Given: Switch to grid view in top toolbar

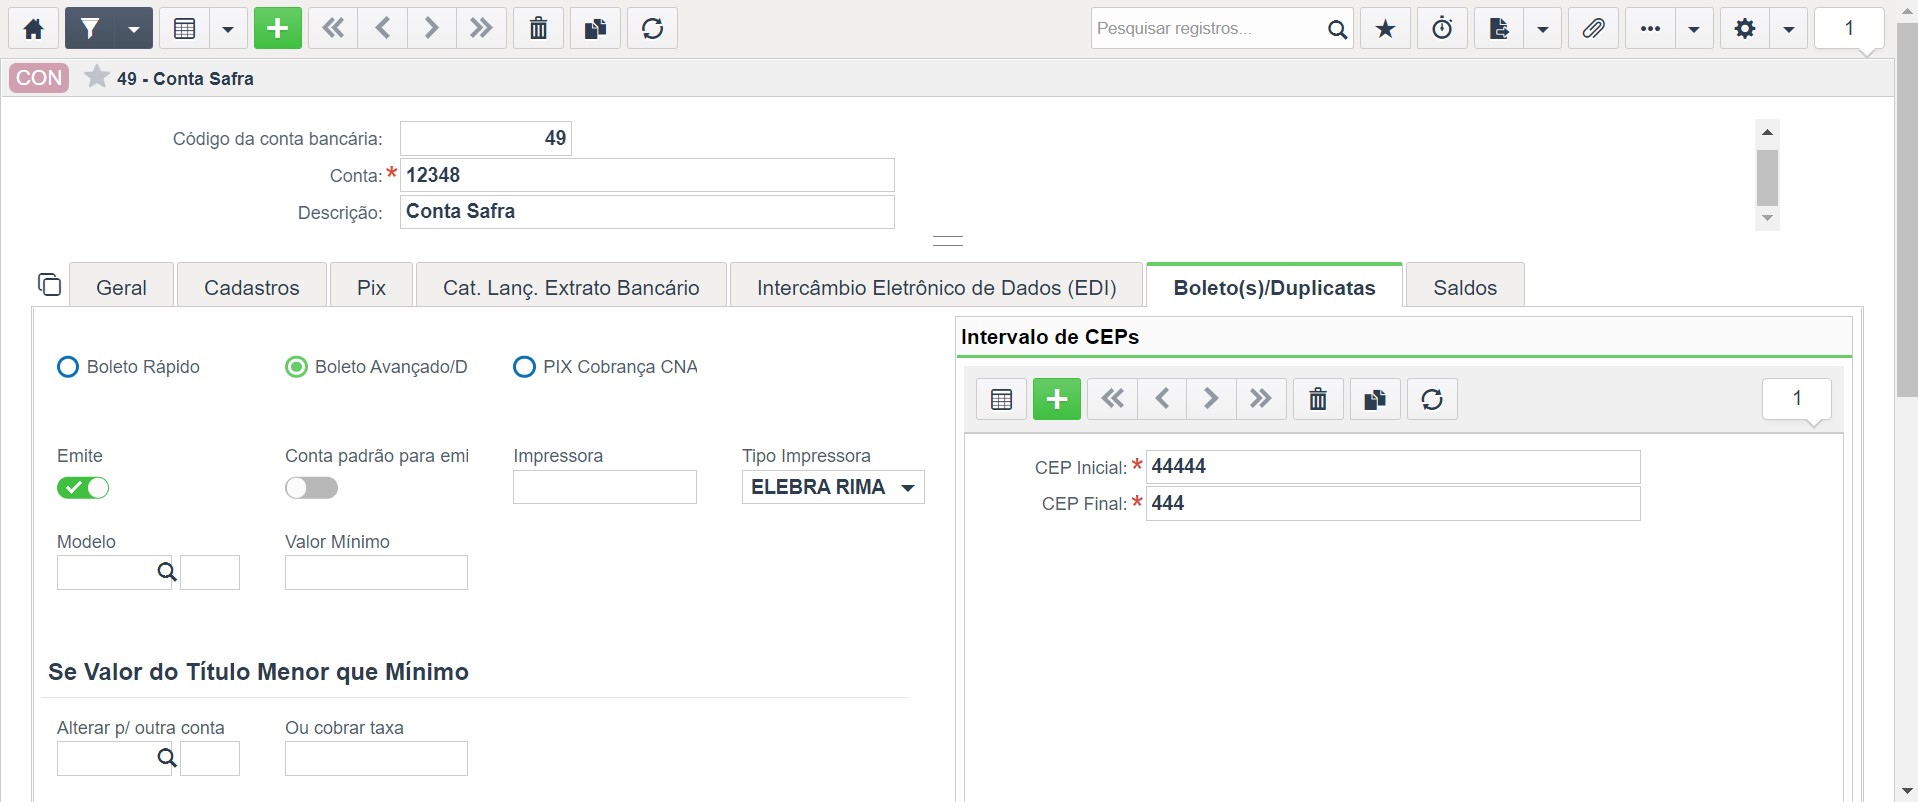Looking at the screenshot, I should 185,28.
